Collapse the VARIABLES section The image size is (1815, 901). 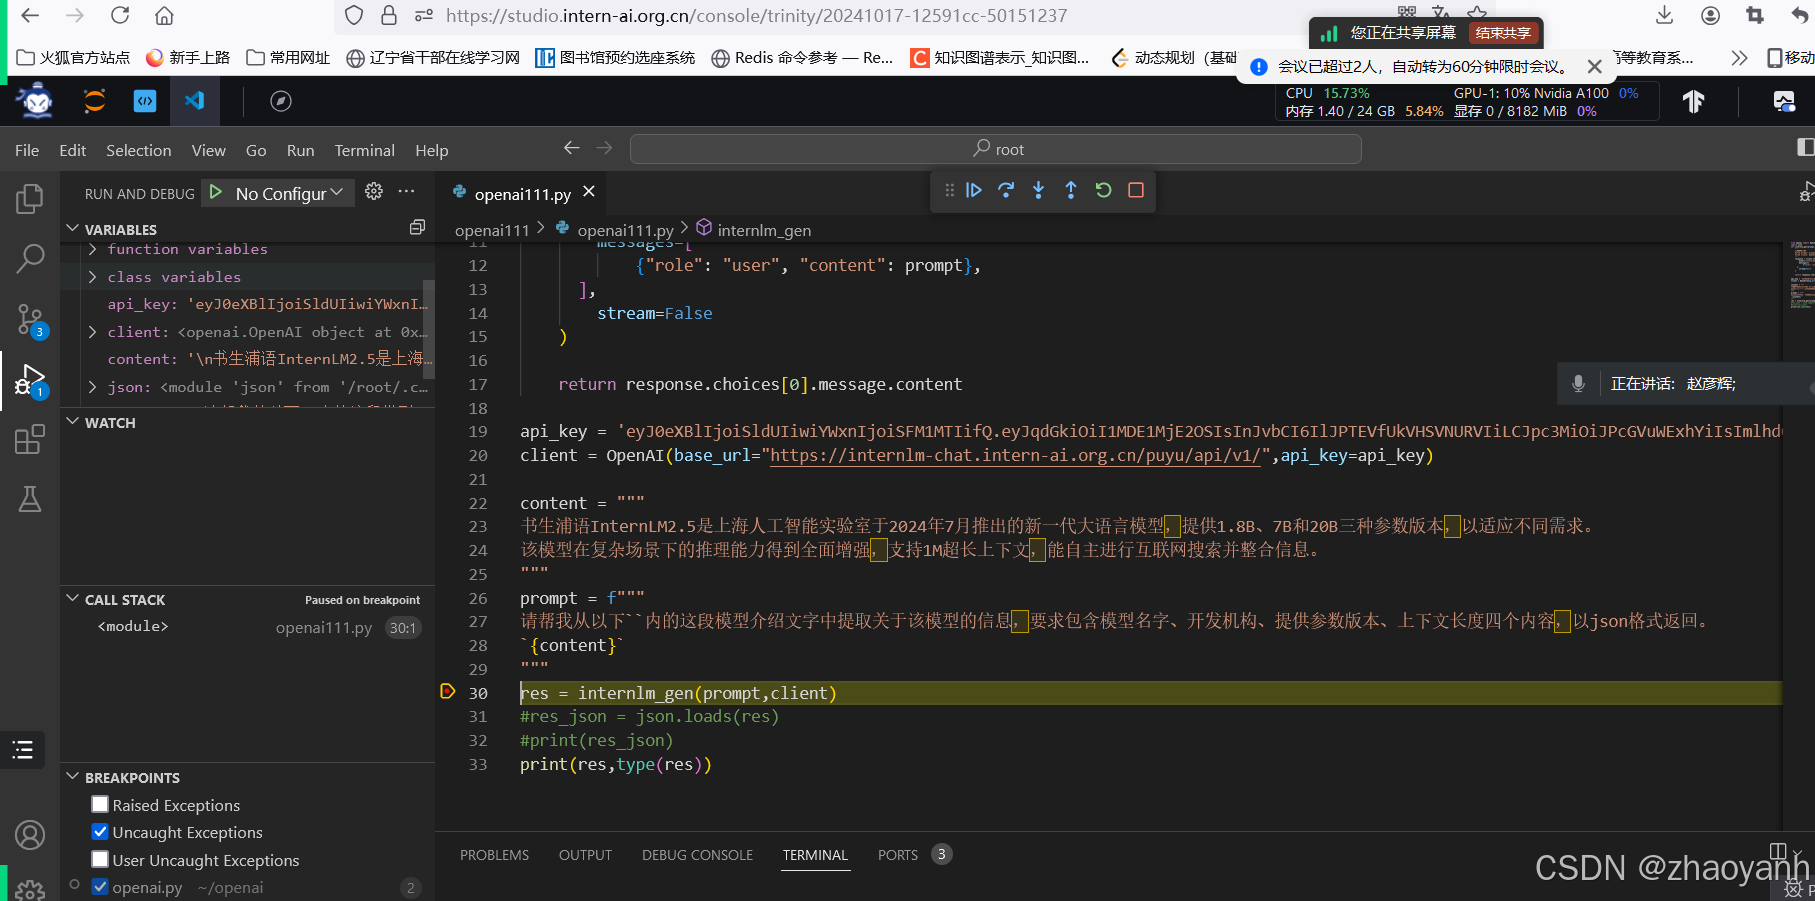tap(72, 228)
